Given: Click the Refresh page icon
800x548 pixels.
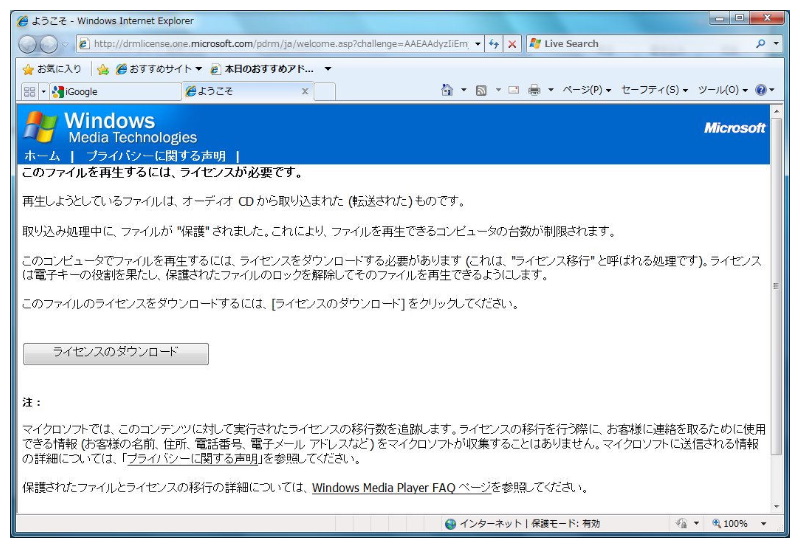Looking at the screenshot, I should (x=494, y=44).
